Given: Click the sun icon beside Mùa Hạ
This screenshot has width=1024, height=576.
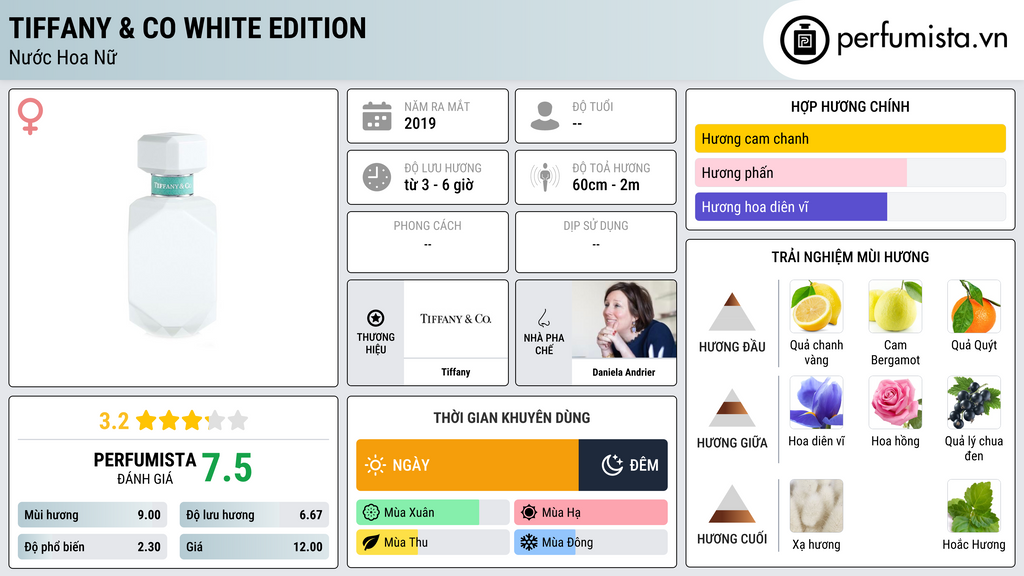Looking at the screenshot, I should pos(529,512).
